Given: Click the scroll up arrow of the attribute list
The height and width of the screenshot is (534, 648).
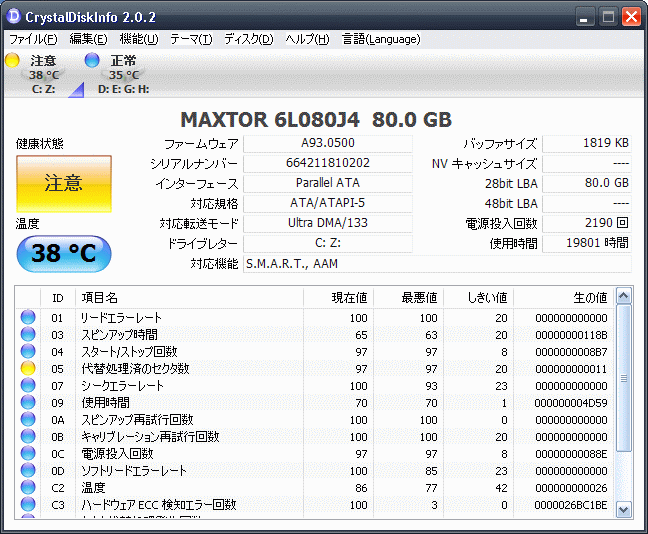Looking at the screenshot, I should [623, 296].
